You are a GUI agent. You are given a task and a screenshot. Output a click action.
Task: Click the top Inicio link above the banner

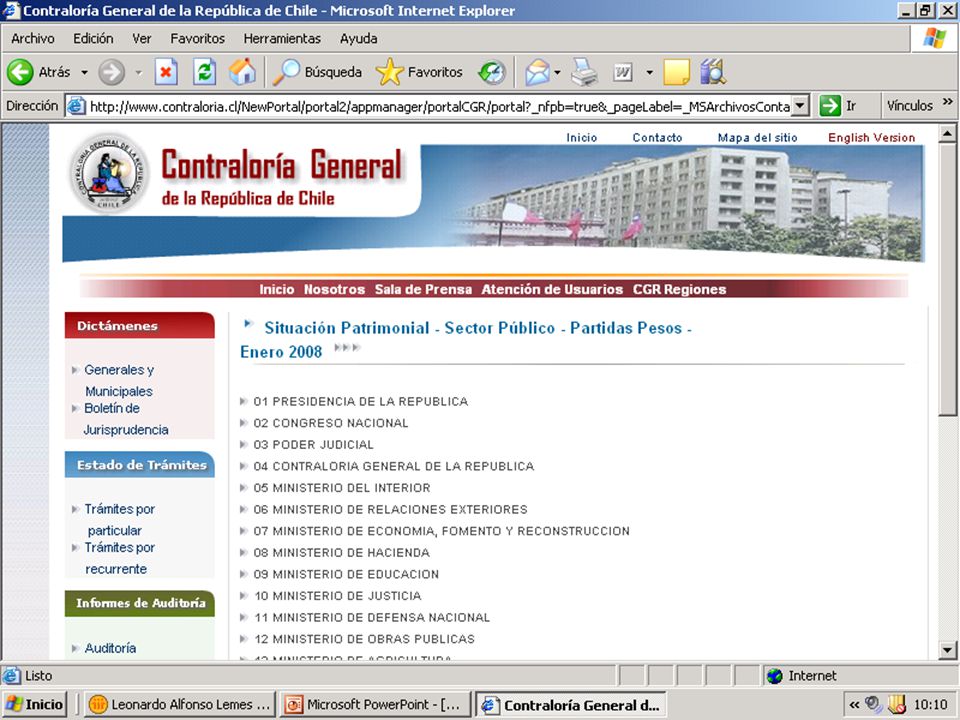pos(582,138)
